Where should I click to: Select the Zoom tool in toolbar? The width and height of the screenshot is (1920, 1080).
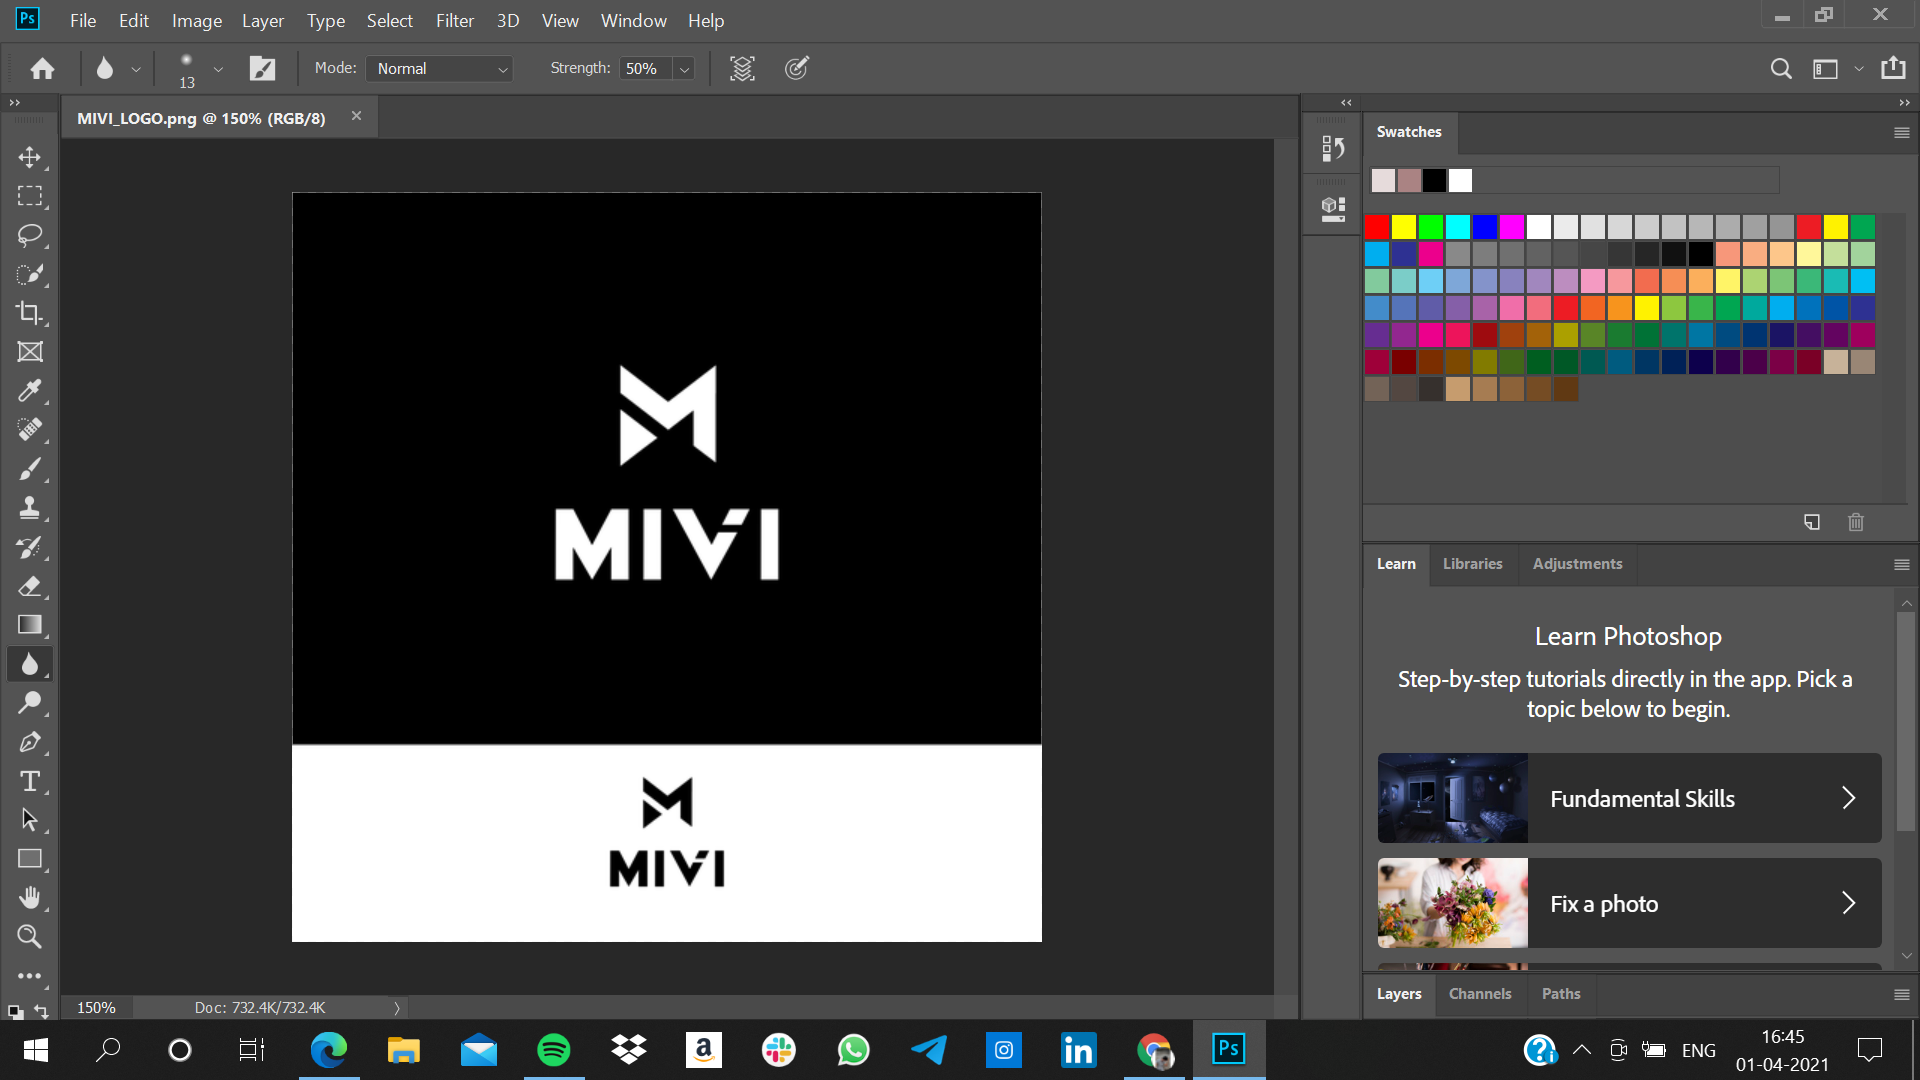(x=30, y=937)
